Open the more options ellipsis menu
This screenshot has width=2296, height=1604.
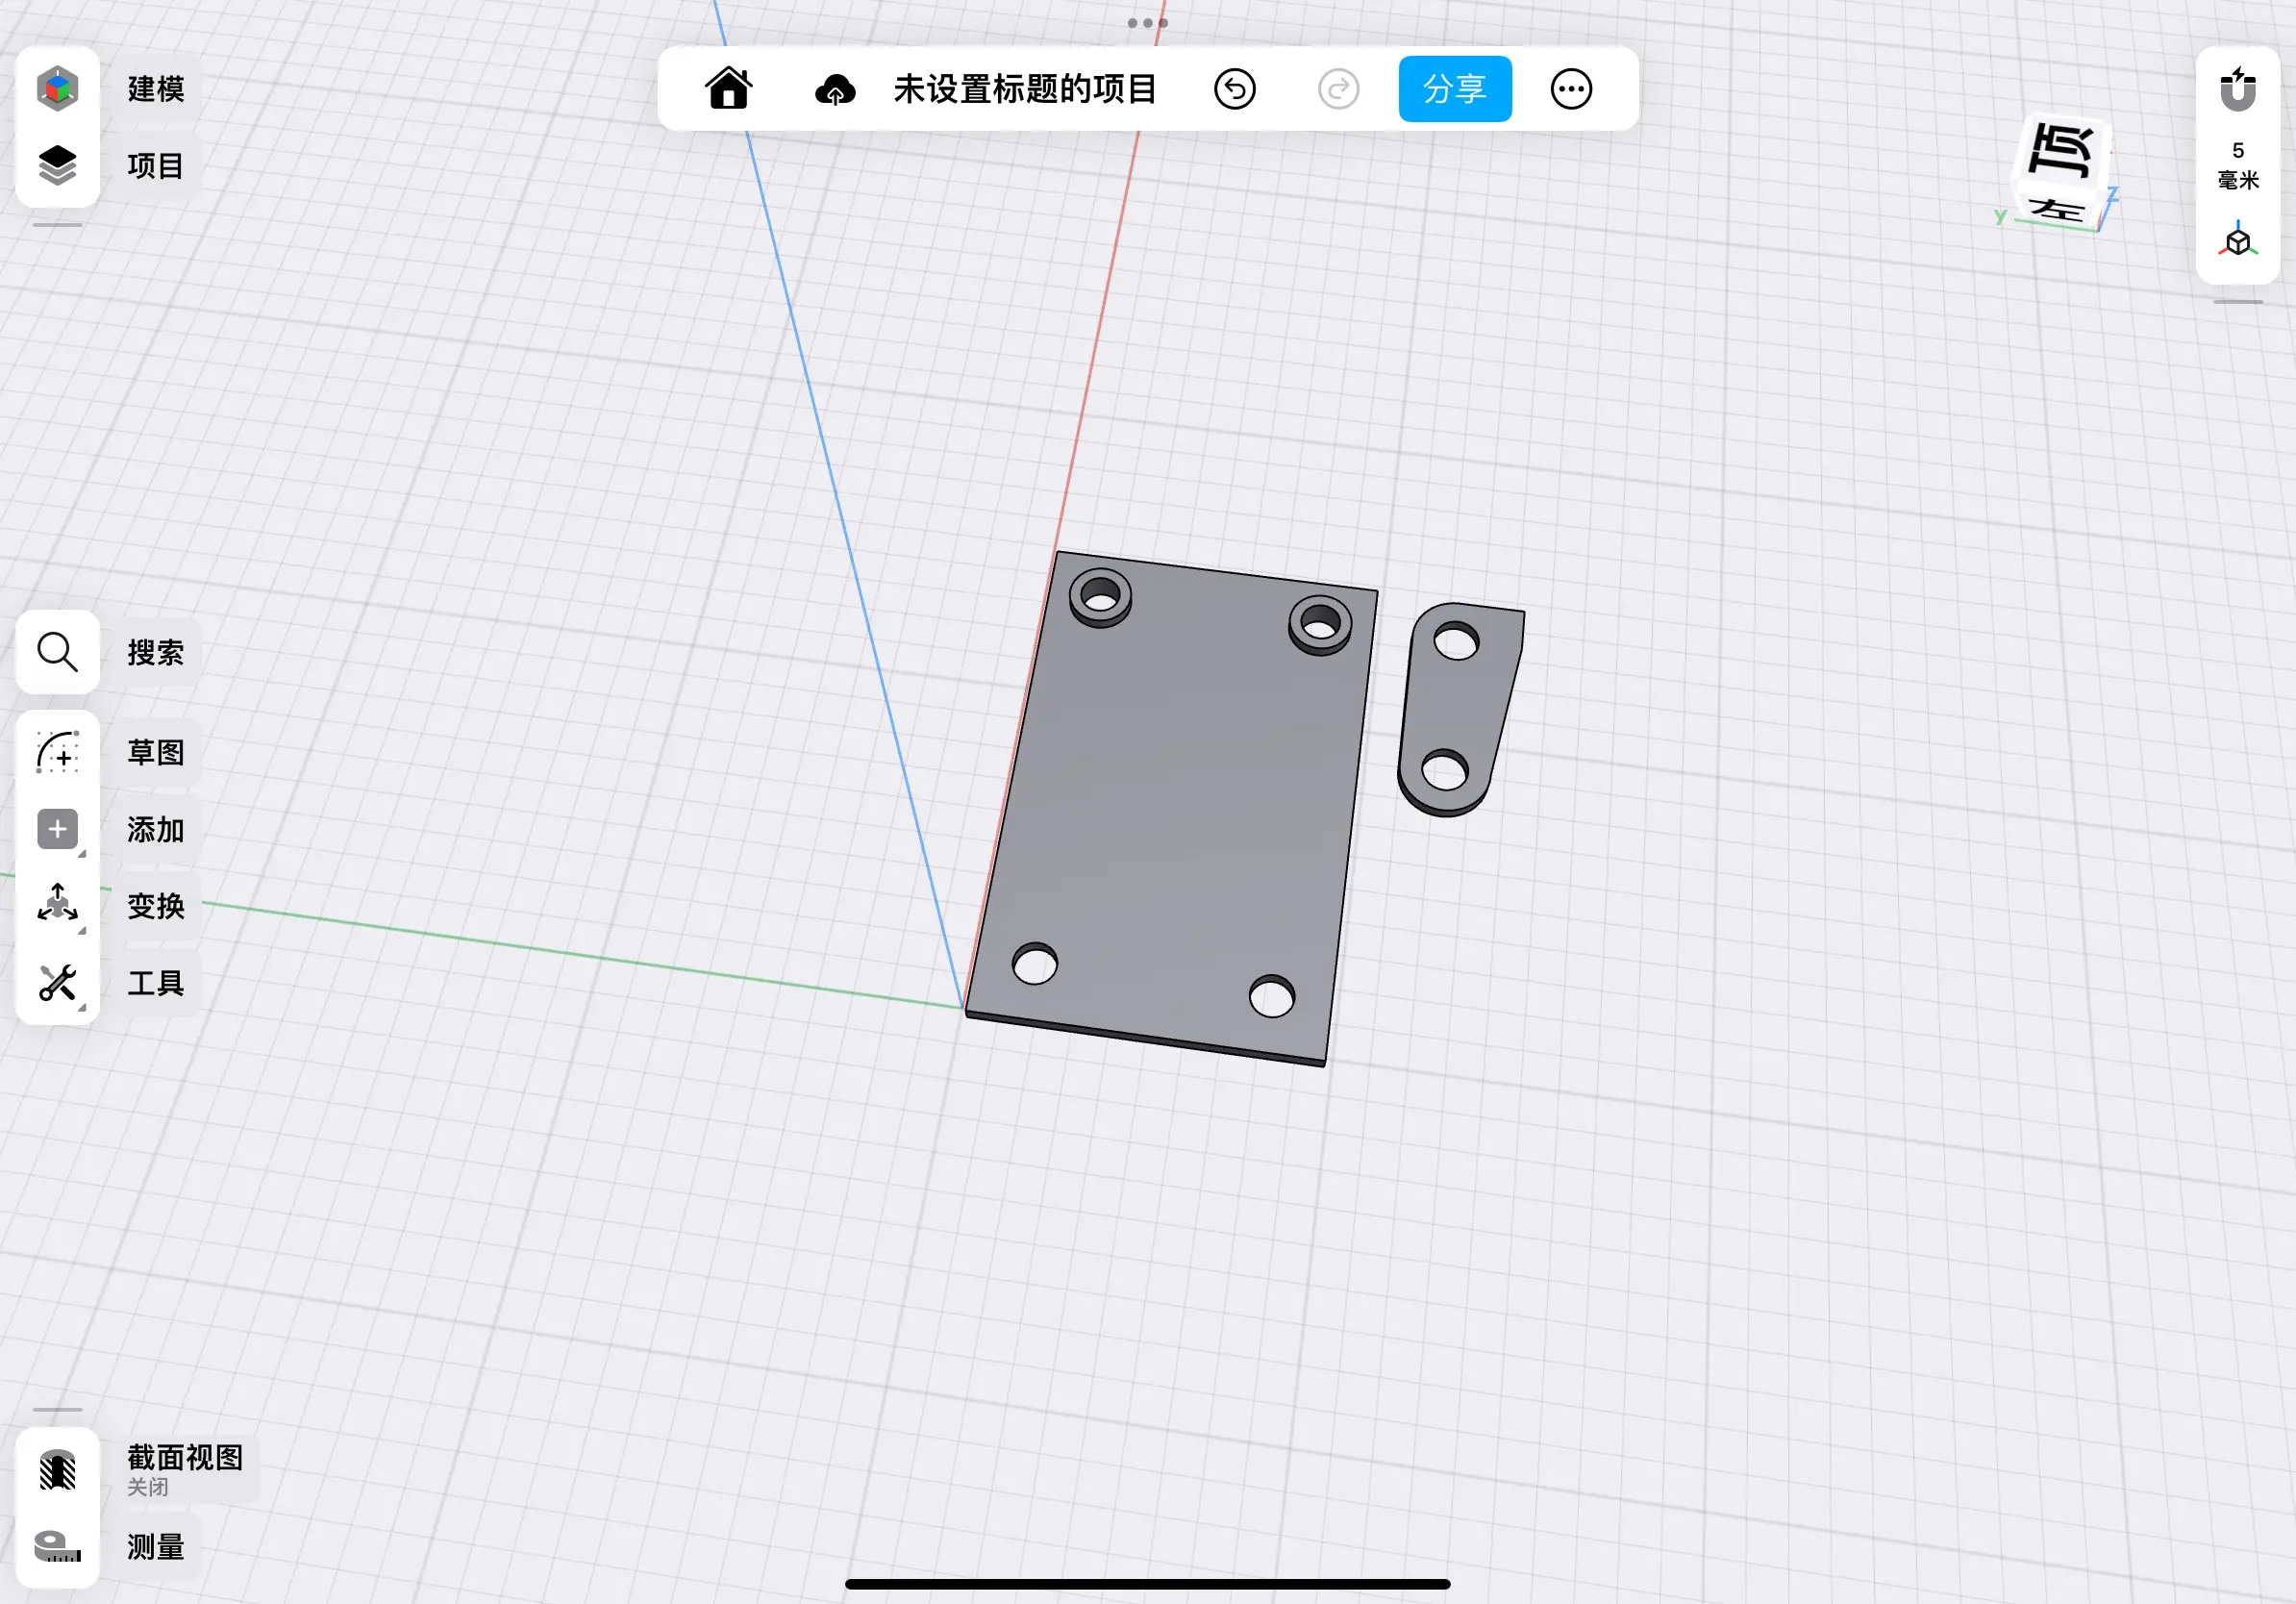click(1571, 89)
